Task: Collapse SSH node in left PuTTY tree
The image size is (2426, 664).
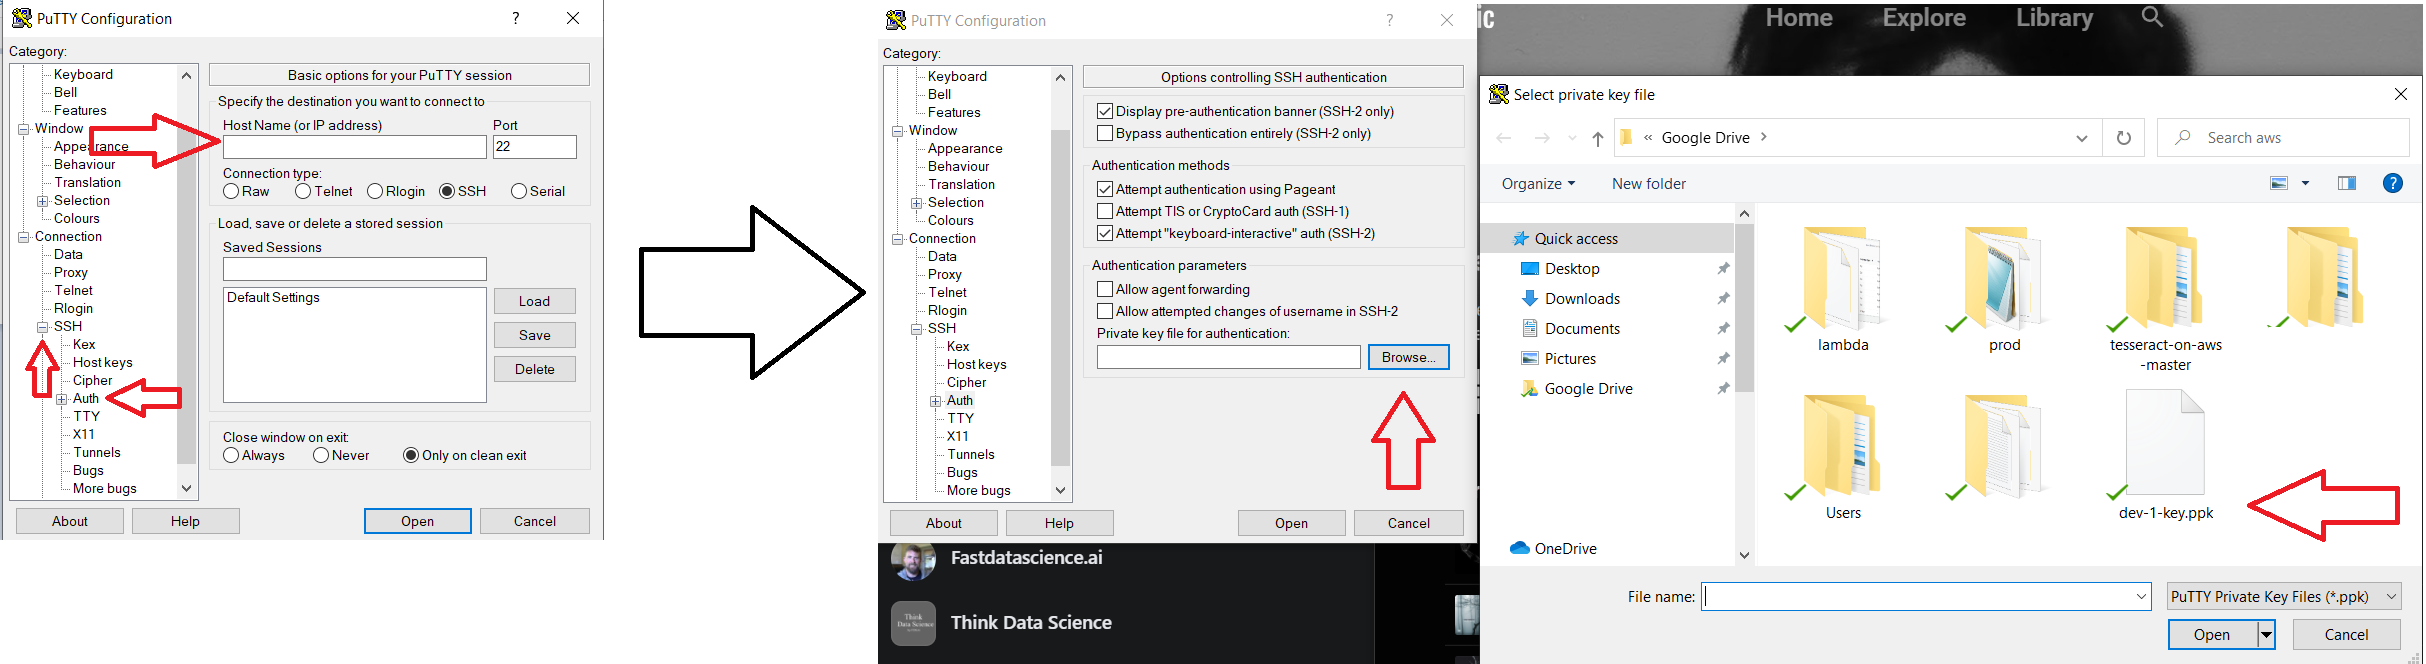Action: click(43, 327)
